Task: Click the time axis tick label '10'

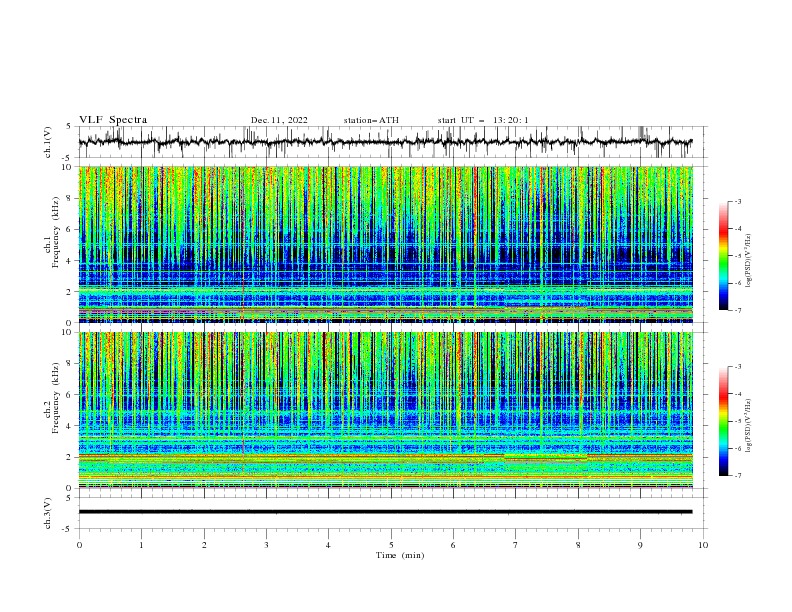Action: 703,545
